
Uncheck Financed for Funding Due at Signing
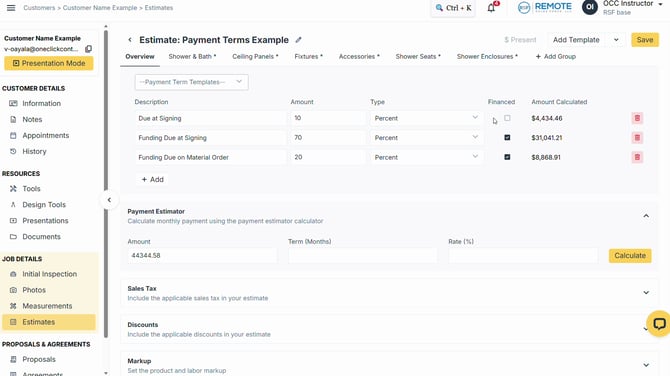click(507, 138)
